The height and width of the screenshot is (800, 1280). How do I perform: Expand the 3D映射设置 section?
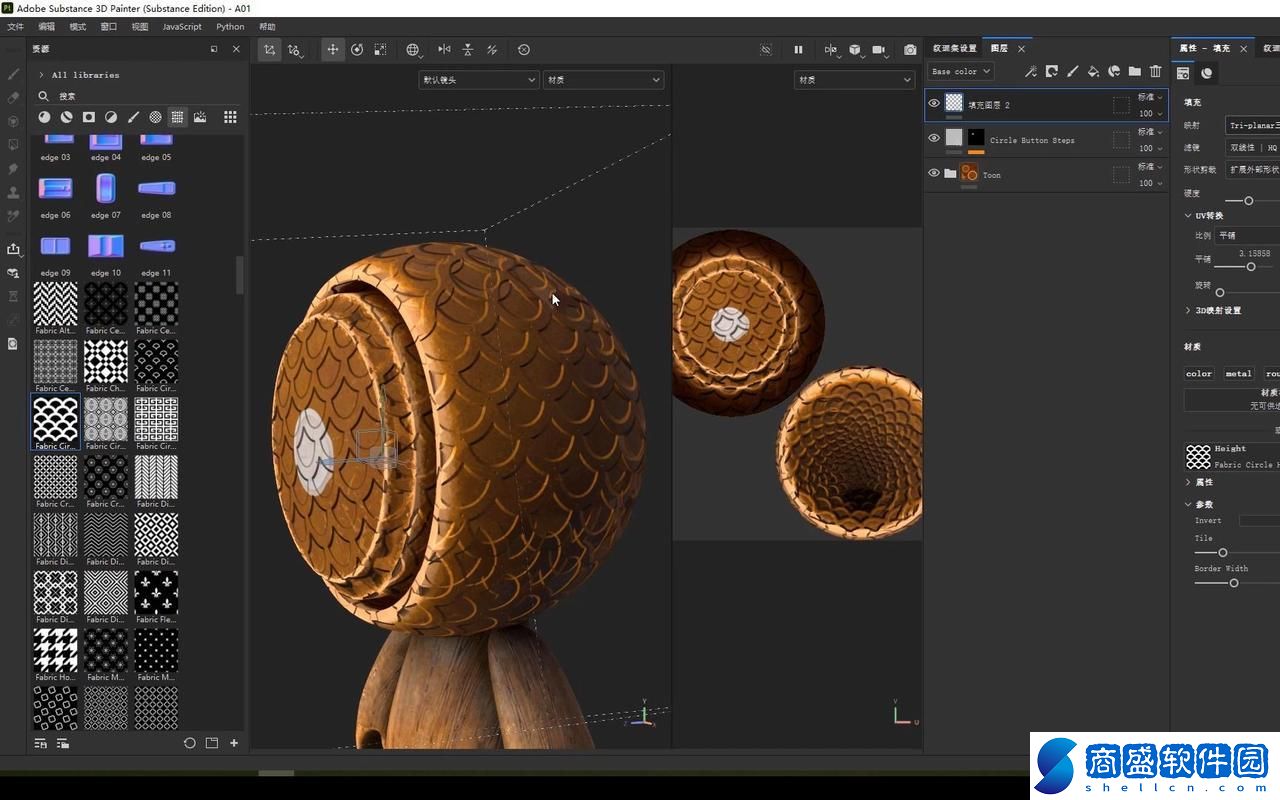click(1188, 310)
